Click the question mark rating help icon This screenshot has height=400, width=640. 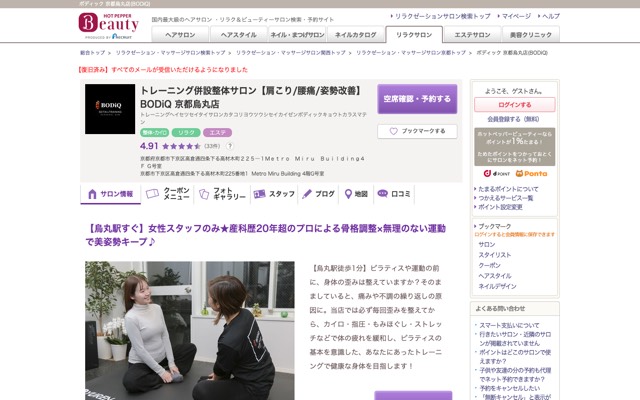pos(230,146)
